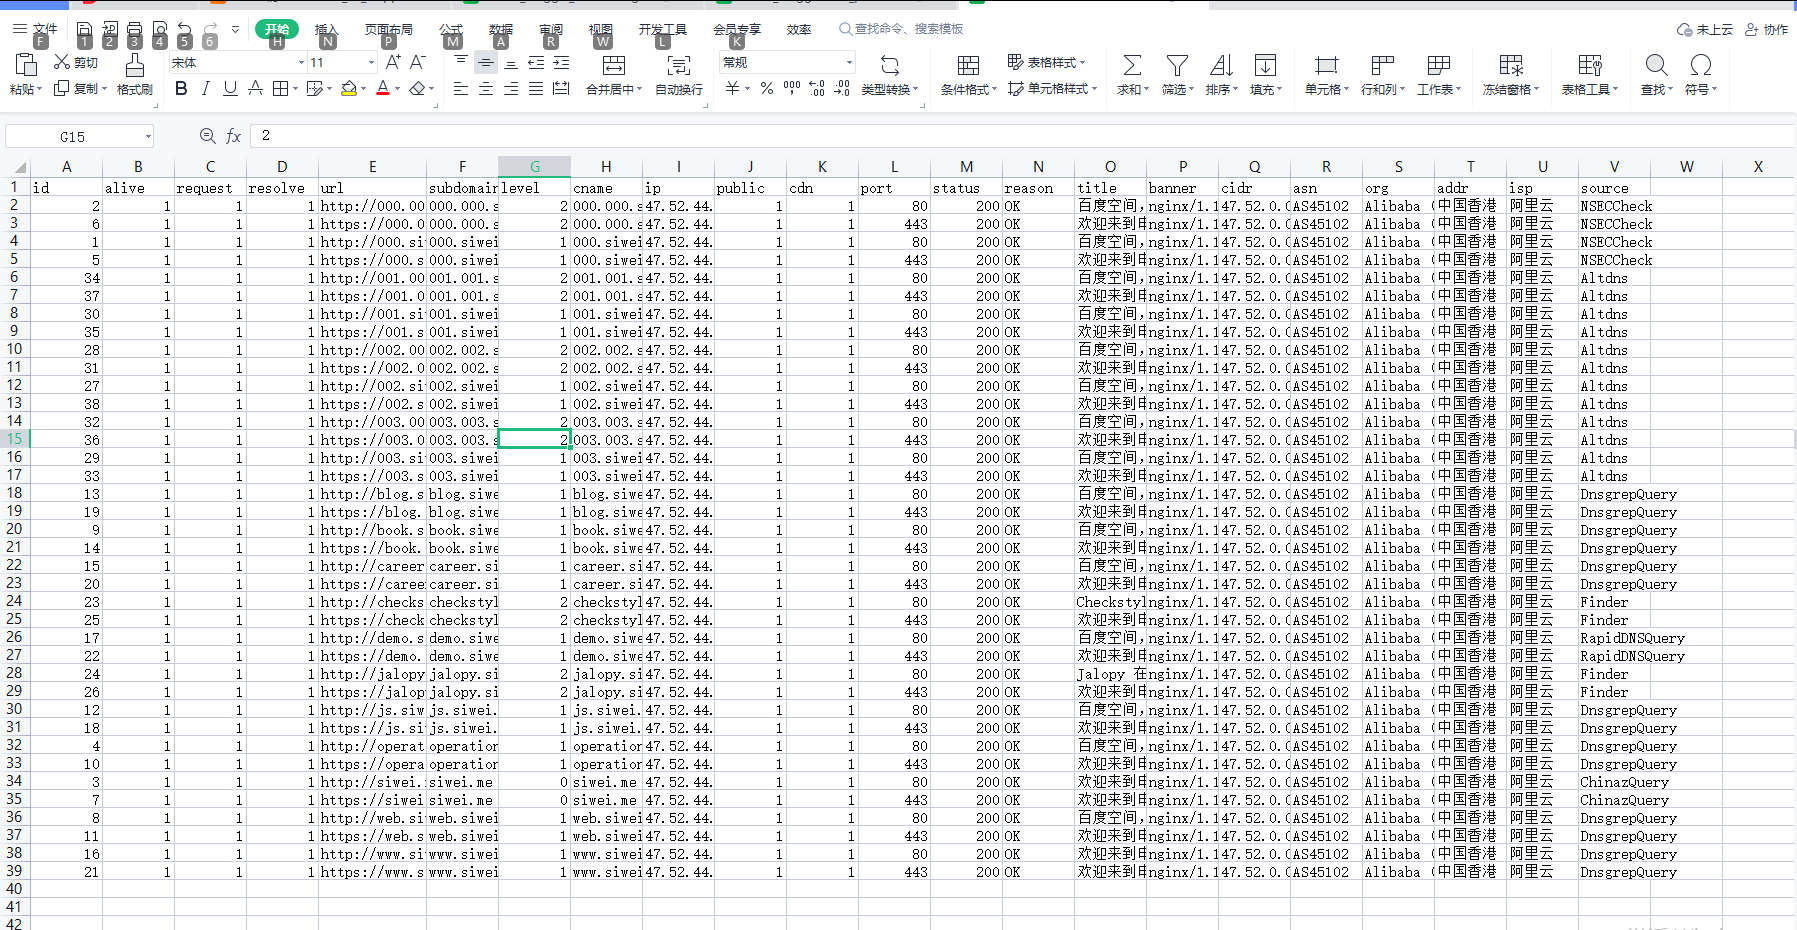
Task: Expand the Name Box dropdown next to G15
Action: pos(148,137)
